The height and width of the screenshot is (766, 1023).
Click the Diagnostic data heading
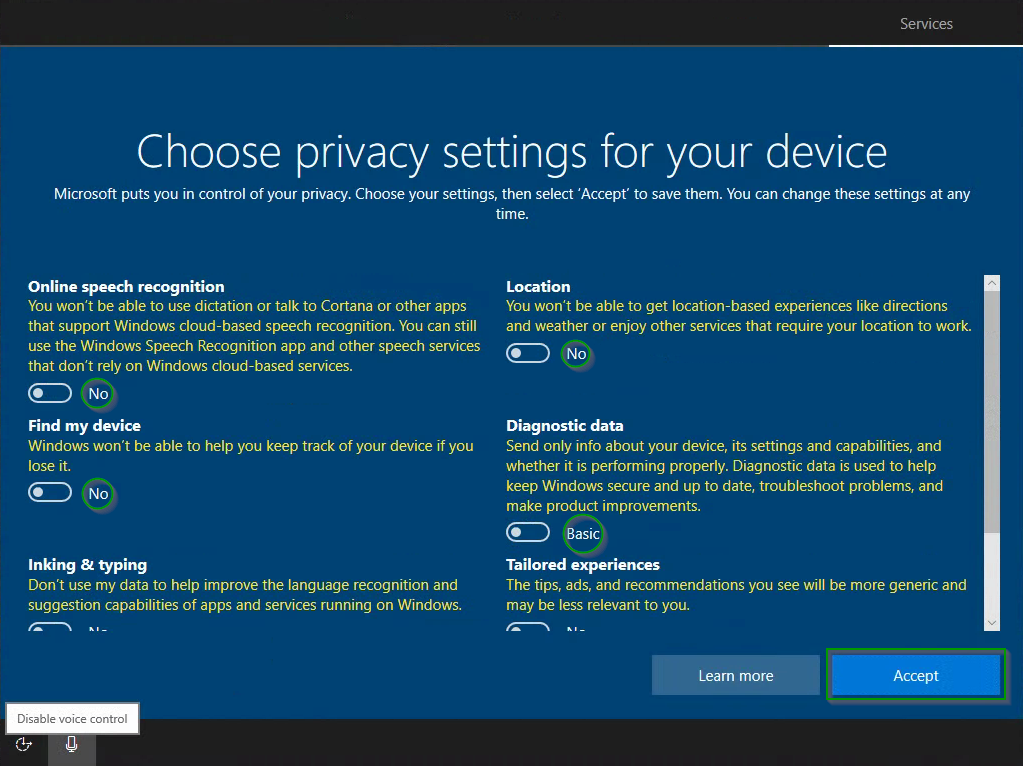tap(564, 426)
